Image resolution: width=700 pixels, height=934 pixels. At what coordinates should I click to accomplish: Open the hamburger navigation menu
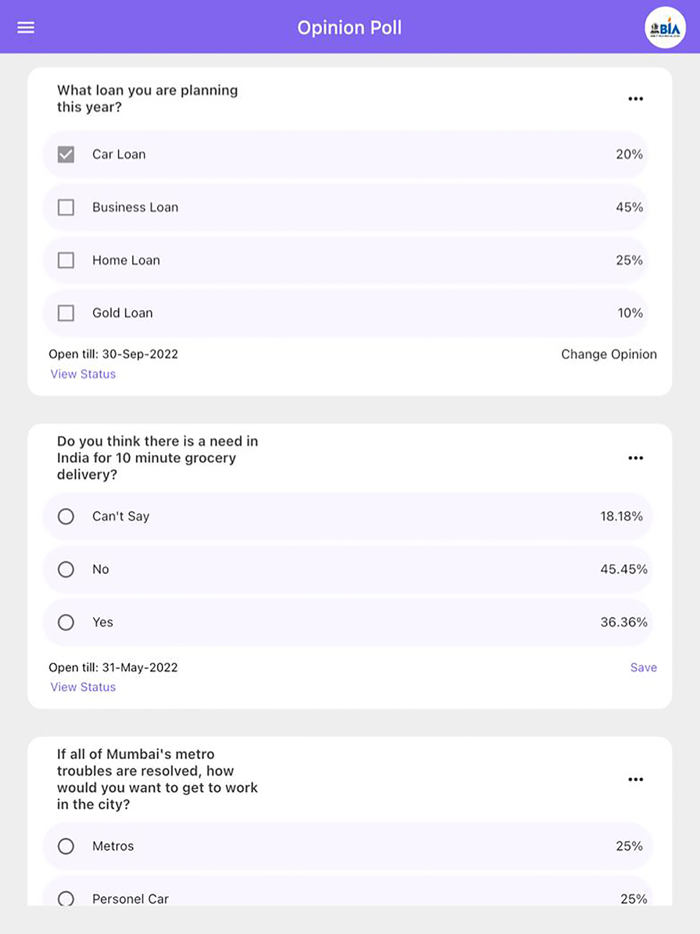click(26, 27)
